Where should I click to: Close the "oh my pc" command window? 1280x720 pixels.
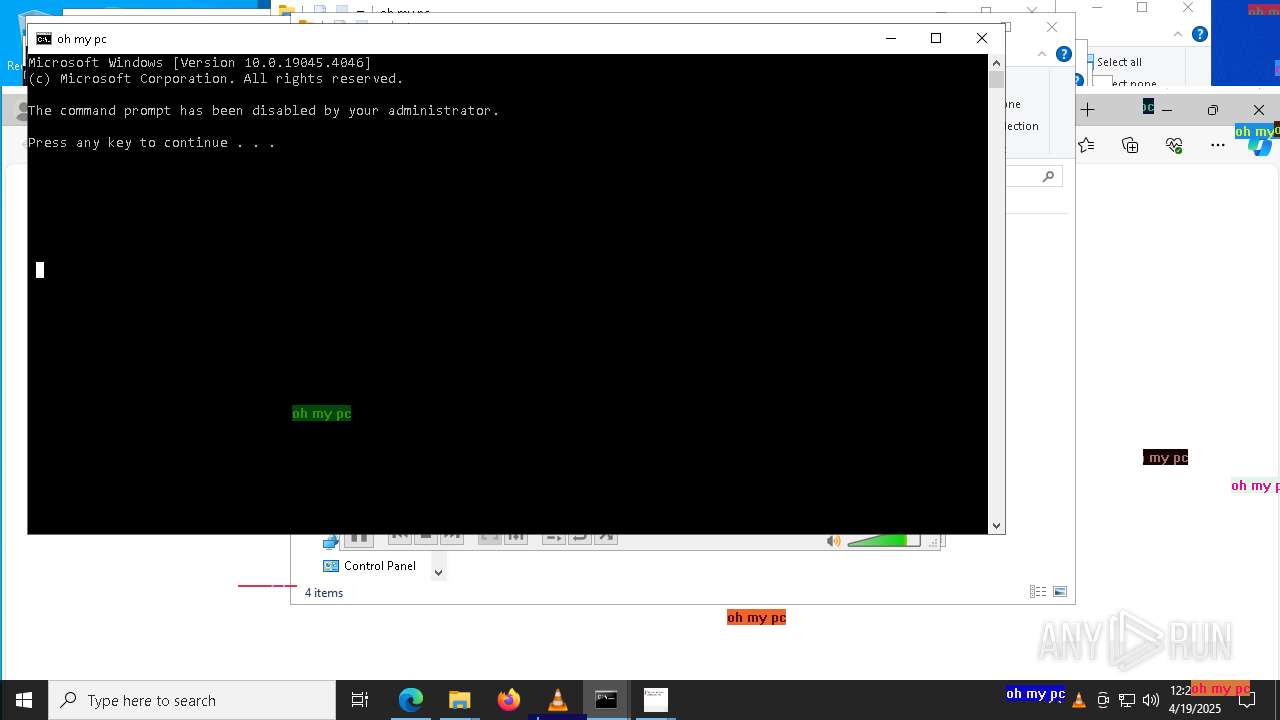[x=982, y=38]
